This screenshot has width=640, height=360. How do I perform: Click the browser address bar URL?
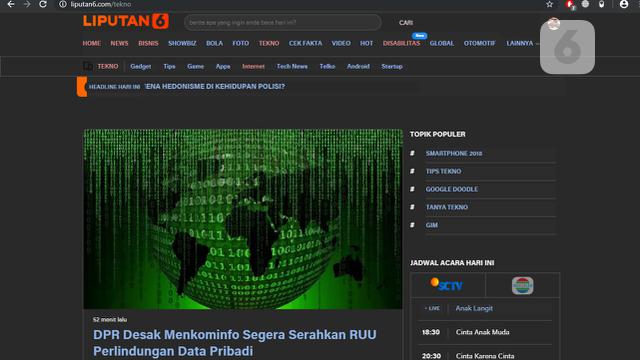point(101,4)
